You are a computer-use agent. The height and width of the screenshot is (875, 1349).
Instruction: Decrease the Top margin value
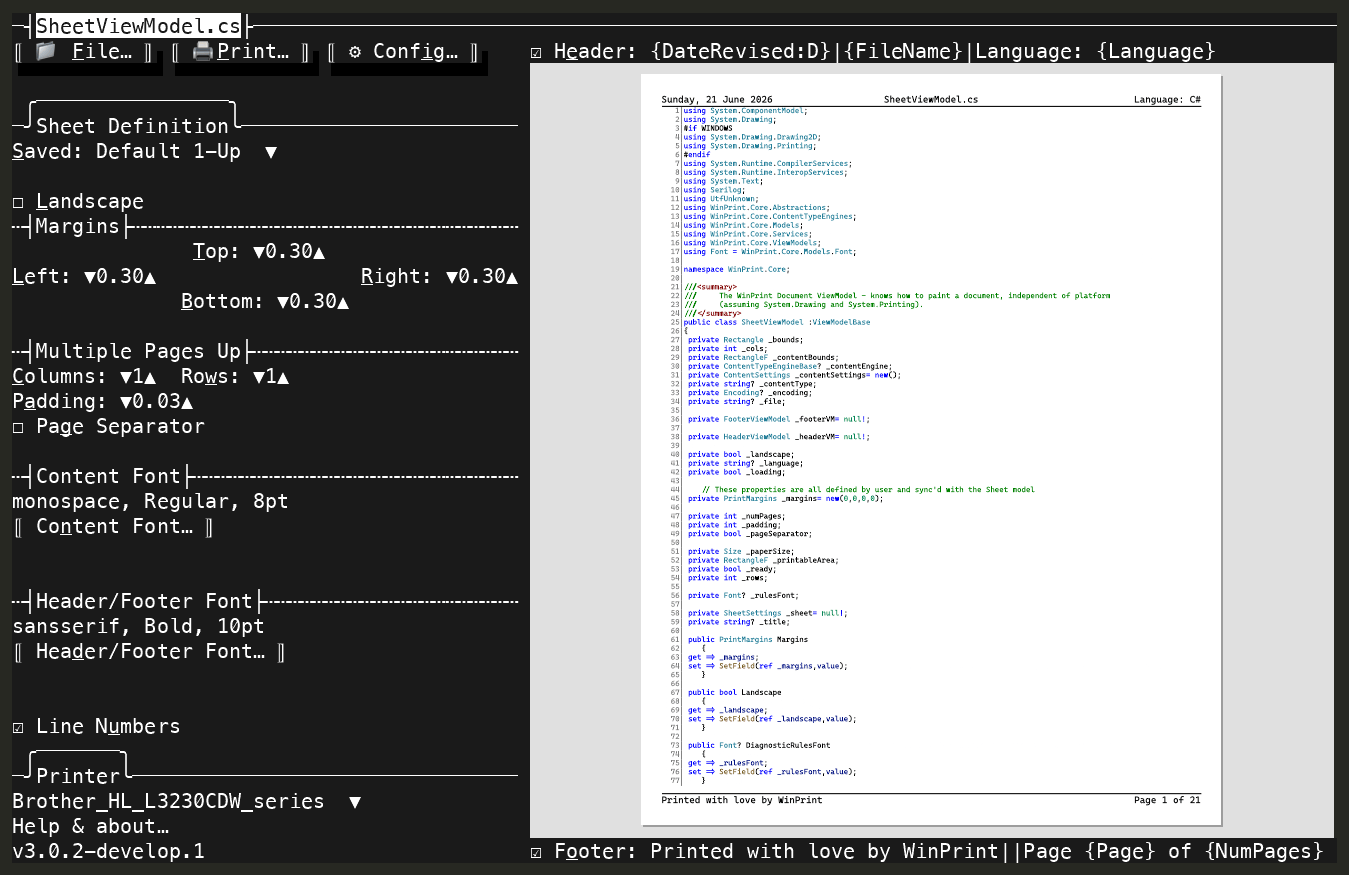[x=258, y=252]
